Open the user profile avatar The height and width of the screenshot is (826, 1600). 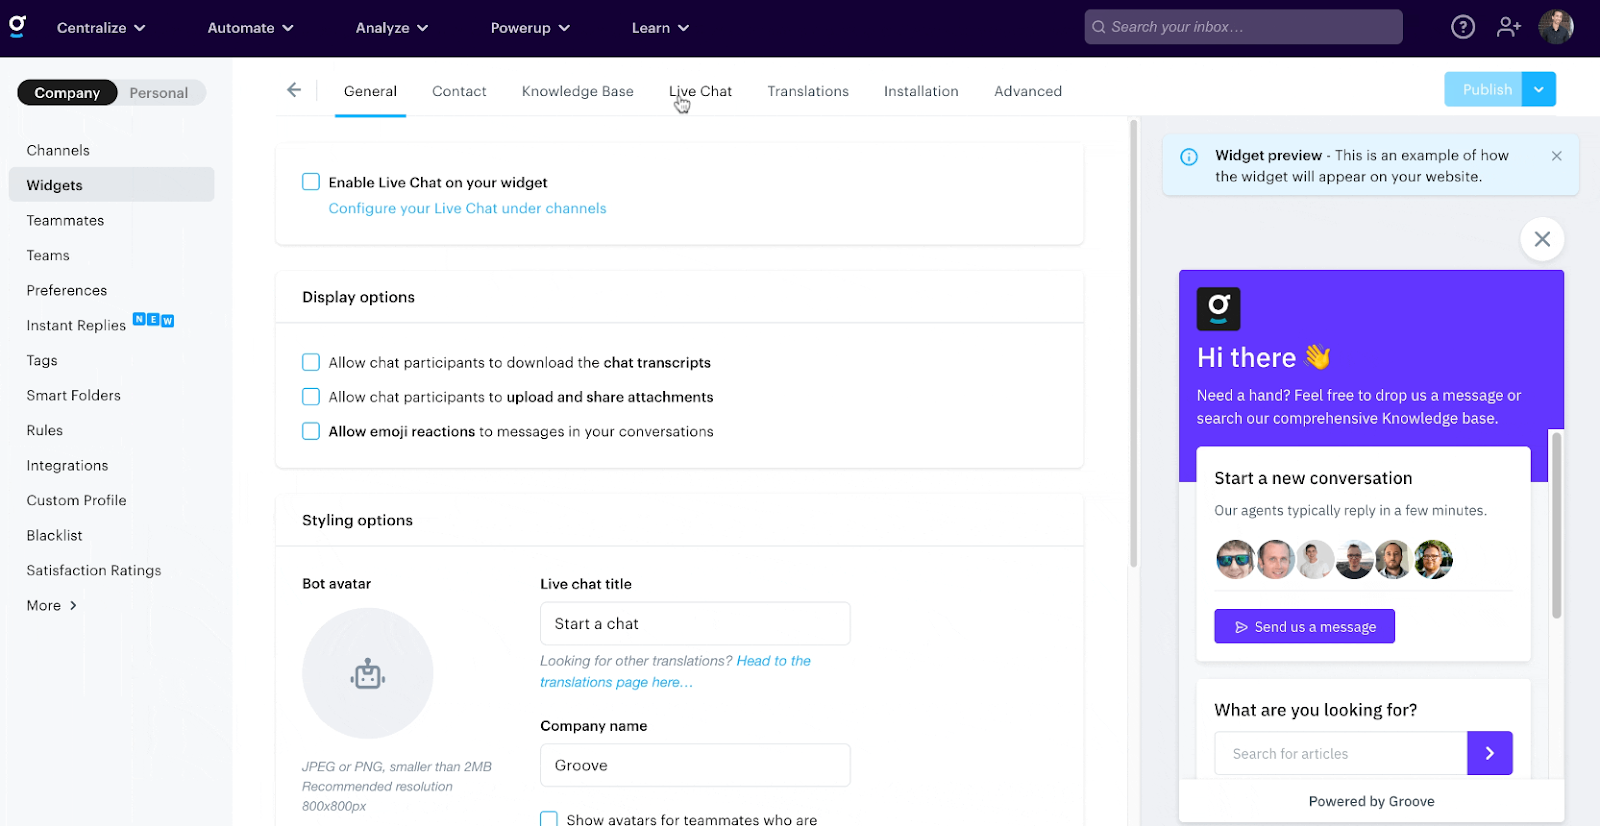click(1555, 27)
